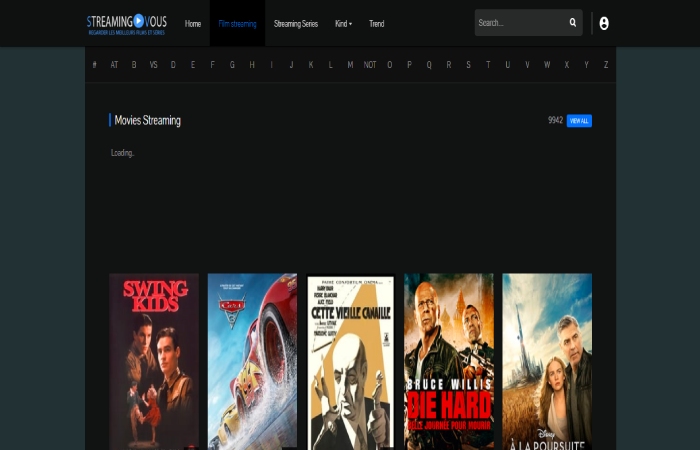Filter movies by NOT letter
This screenshot has height=450, width=700.
click(370, 65)
